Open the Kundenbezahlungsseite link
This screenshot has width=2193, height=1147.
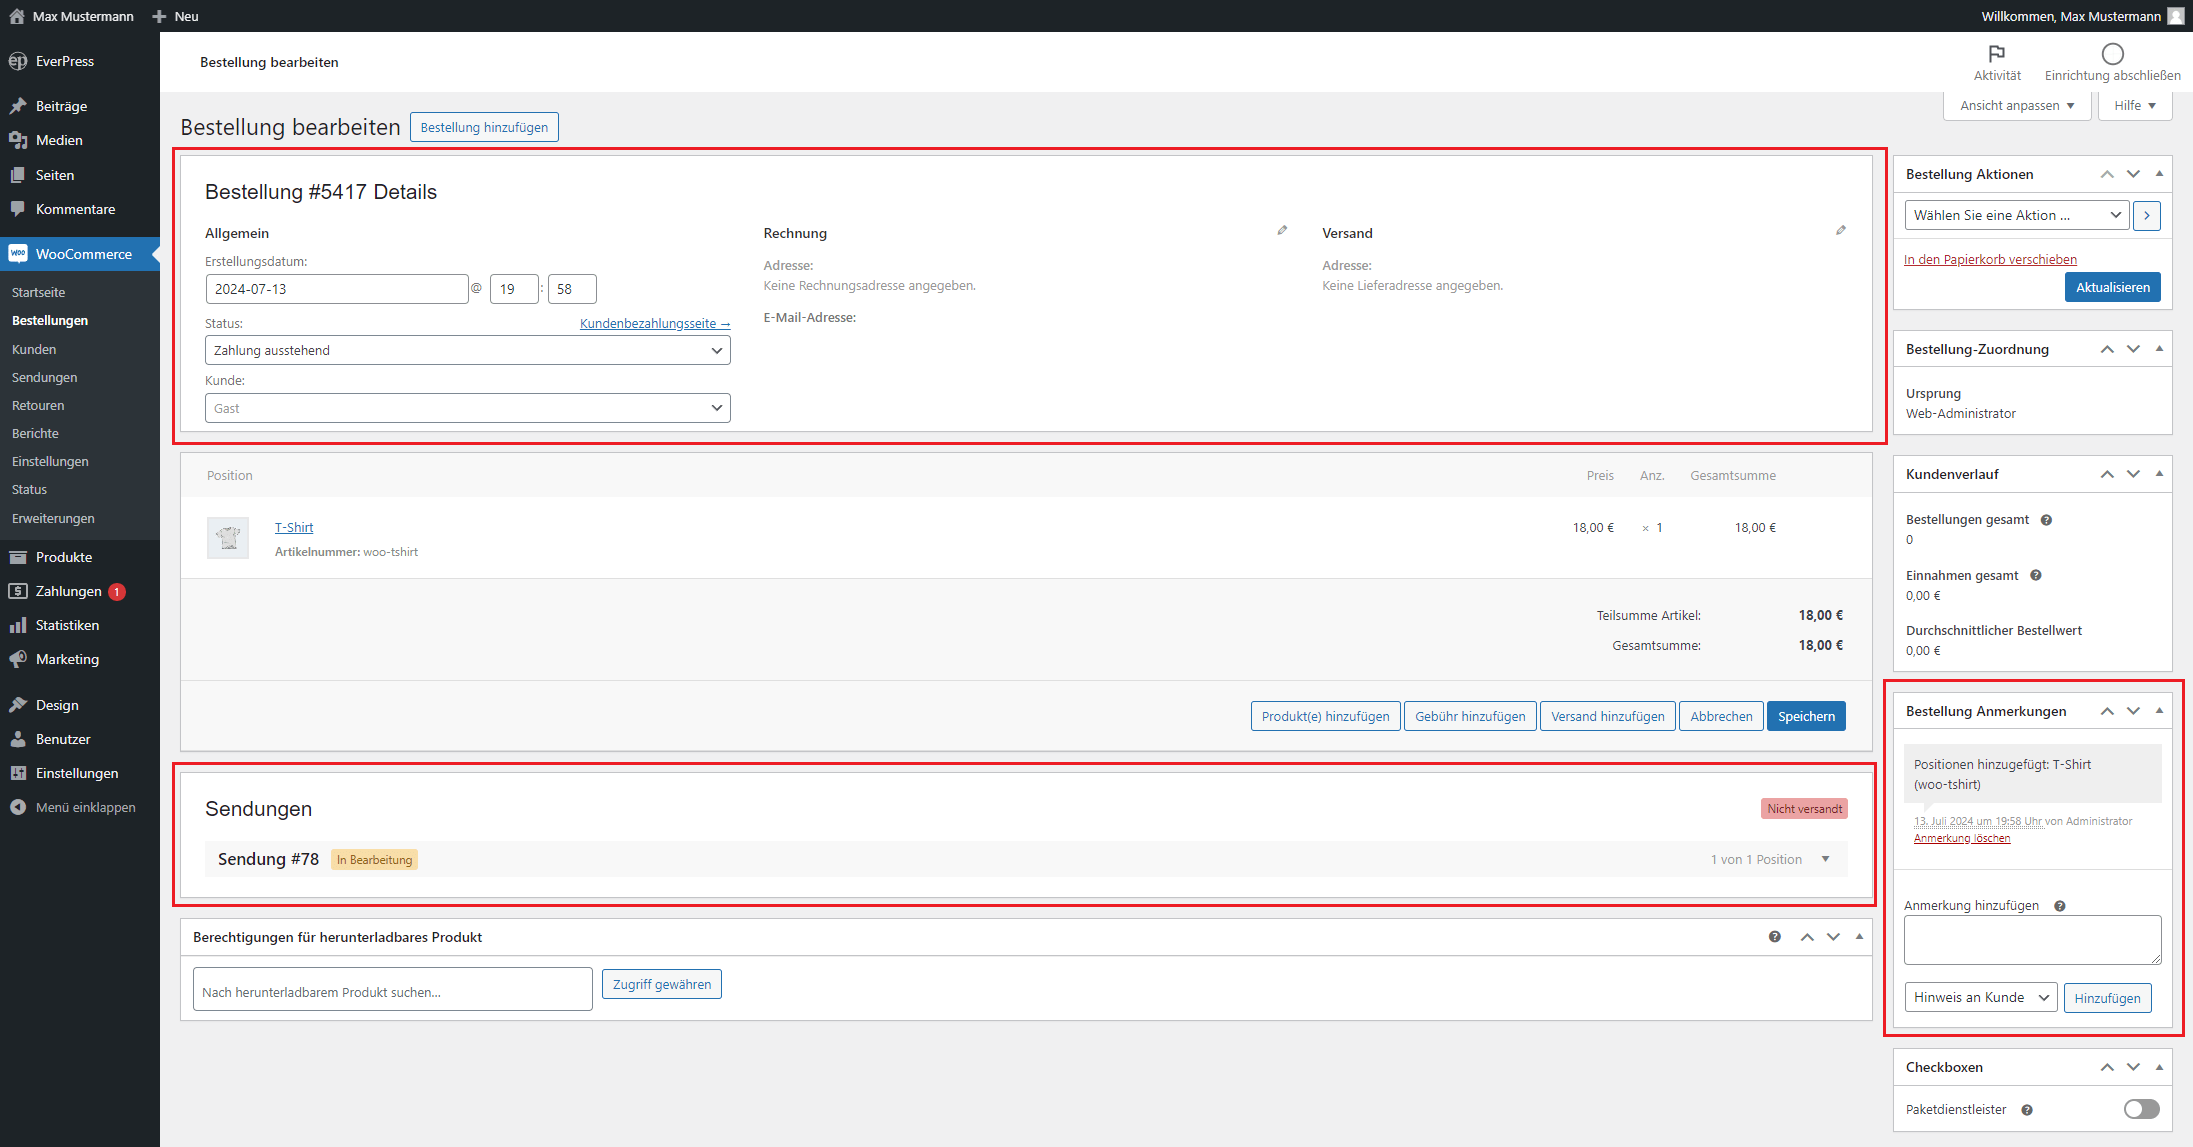coord(654,323)
